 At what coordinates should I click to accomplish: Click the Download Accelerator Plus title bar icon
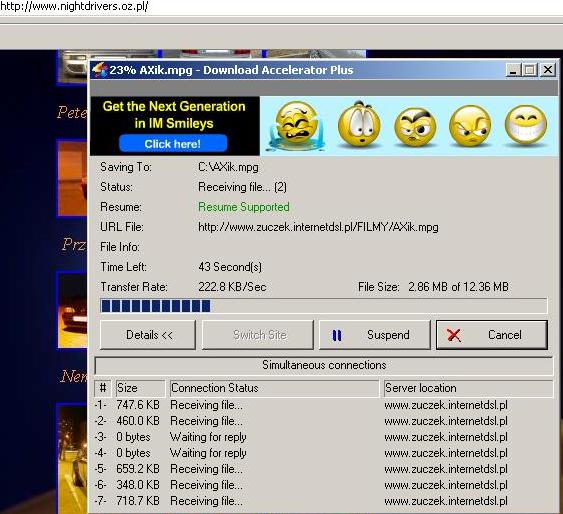tap(100, 70)
